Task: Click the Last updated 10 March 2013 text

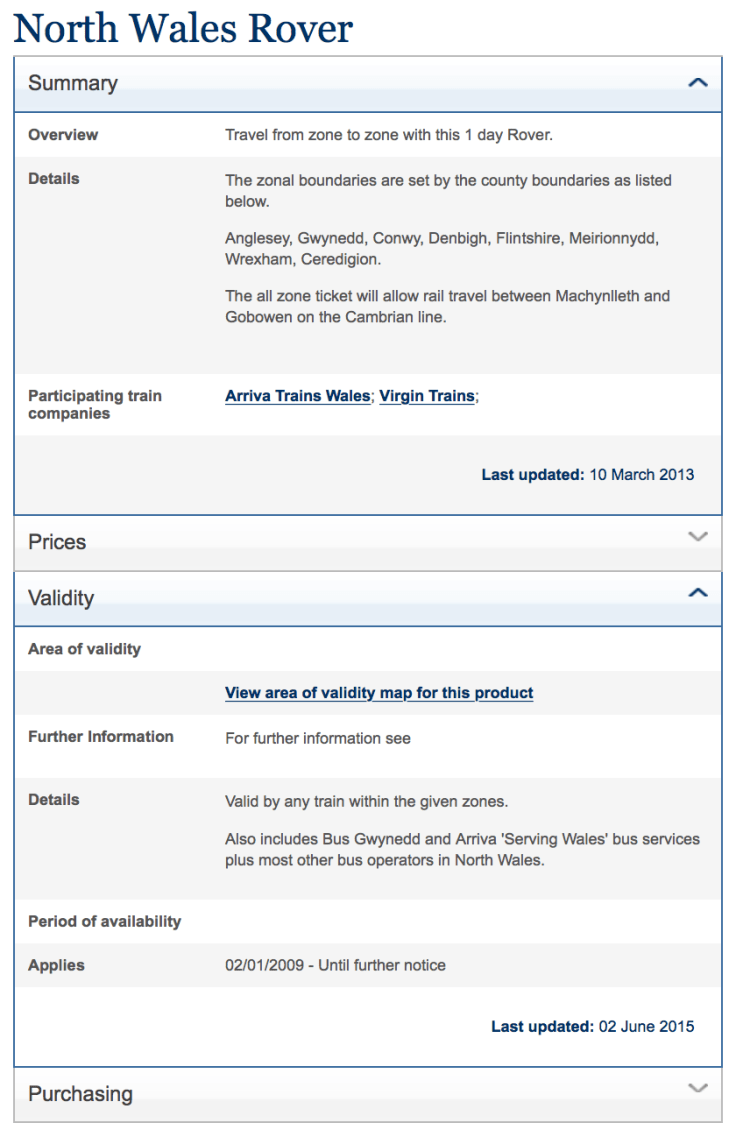Action: [587, 475]
